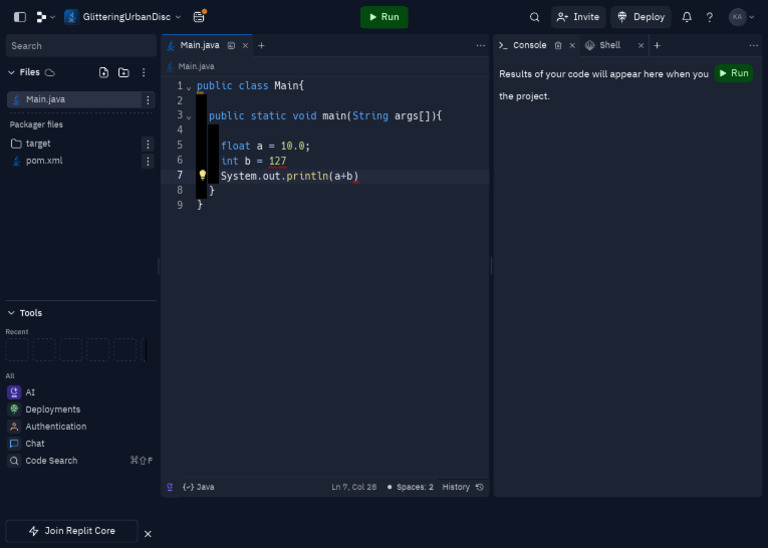Image resolution: width=768 pixels, height=548 pixels.
Task: Open the help question mark
Action: click(709, 17)
